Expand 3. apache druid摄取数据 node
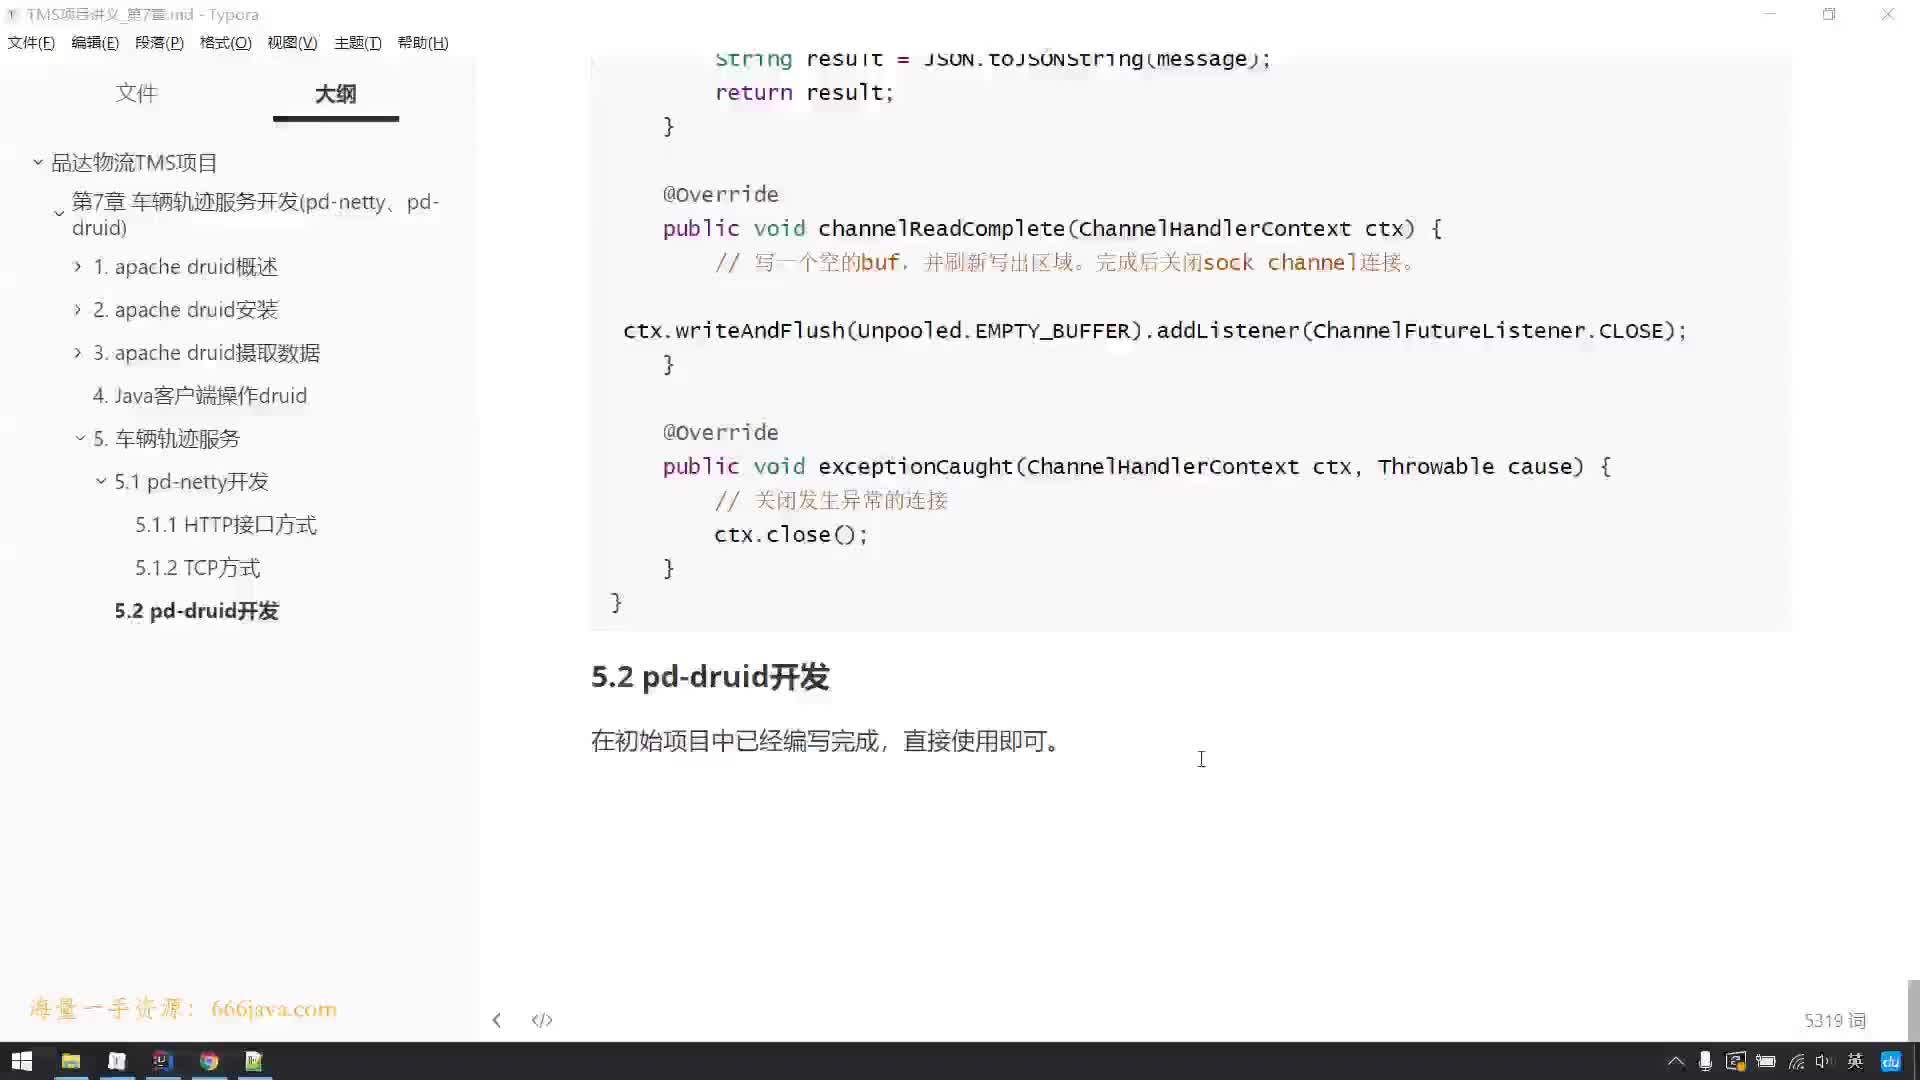 pos(78,352)
